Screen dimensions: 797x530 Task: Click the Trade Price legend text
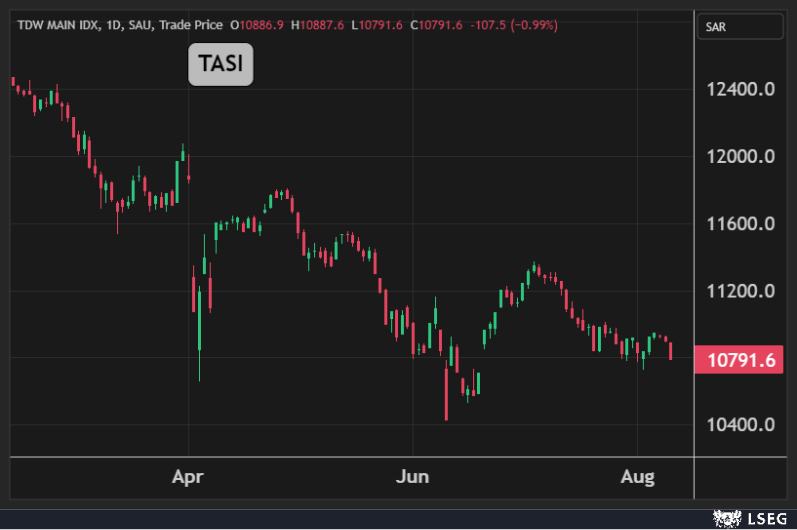point(189,25)
